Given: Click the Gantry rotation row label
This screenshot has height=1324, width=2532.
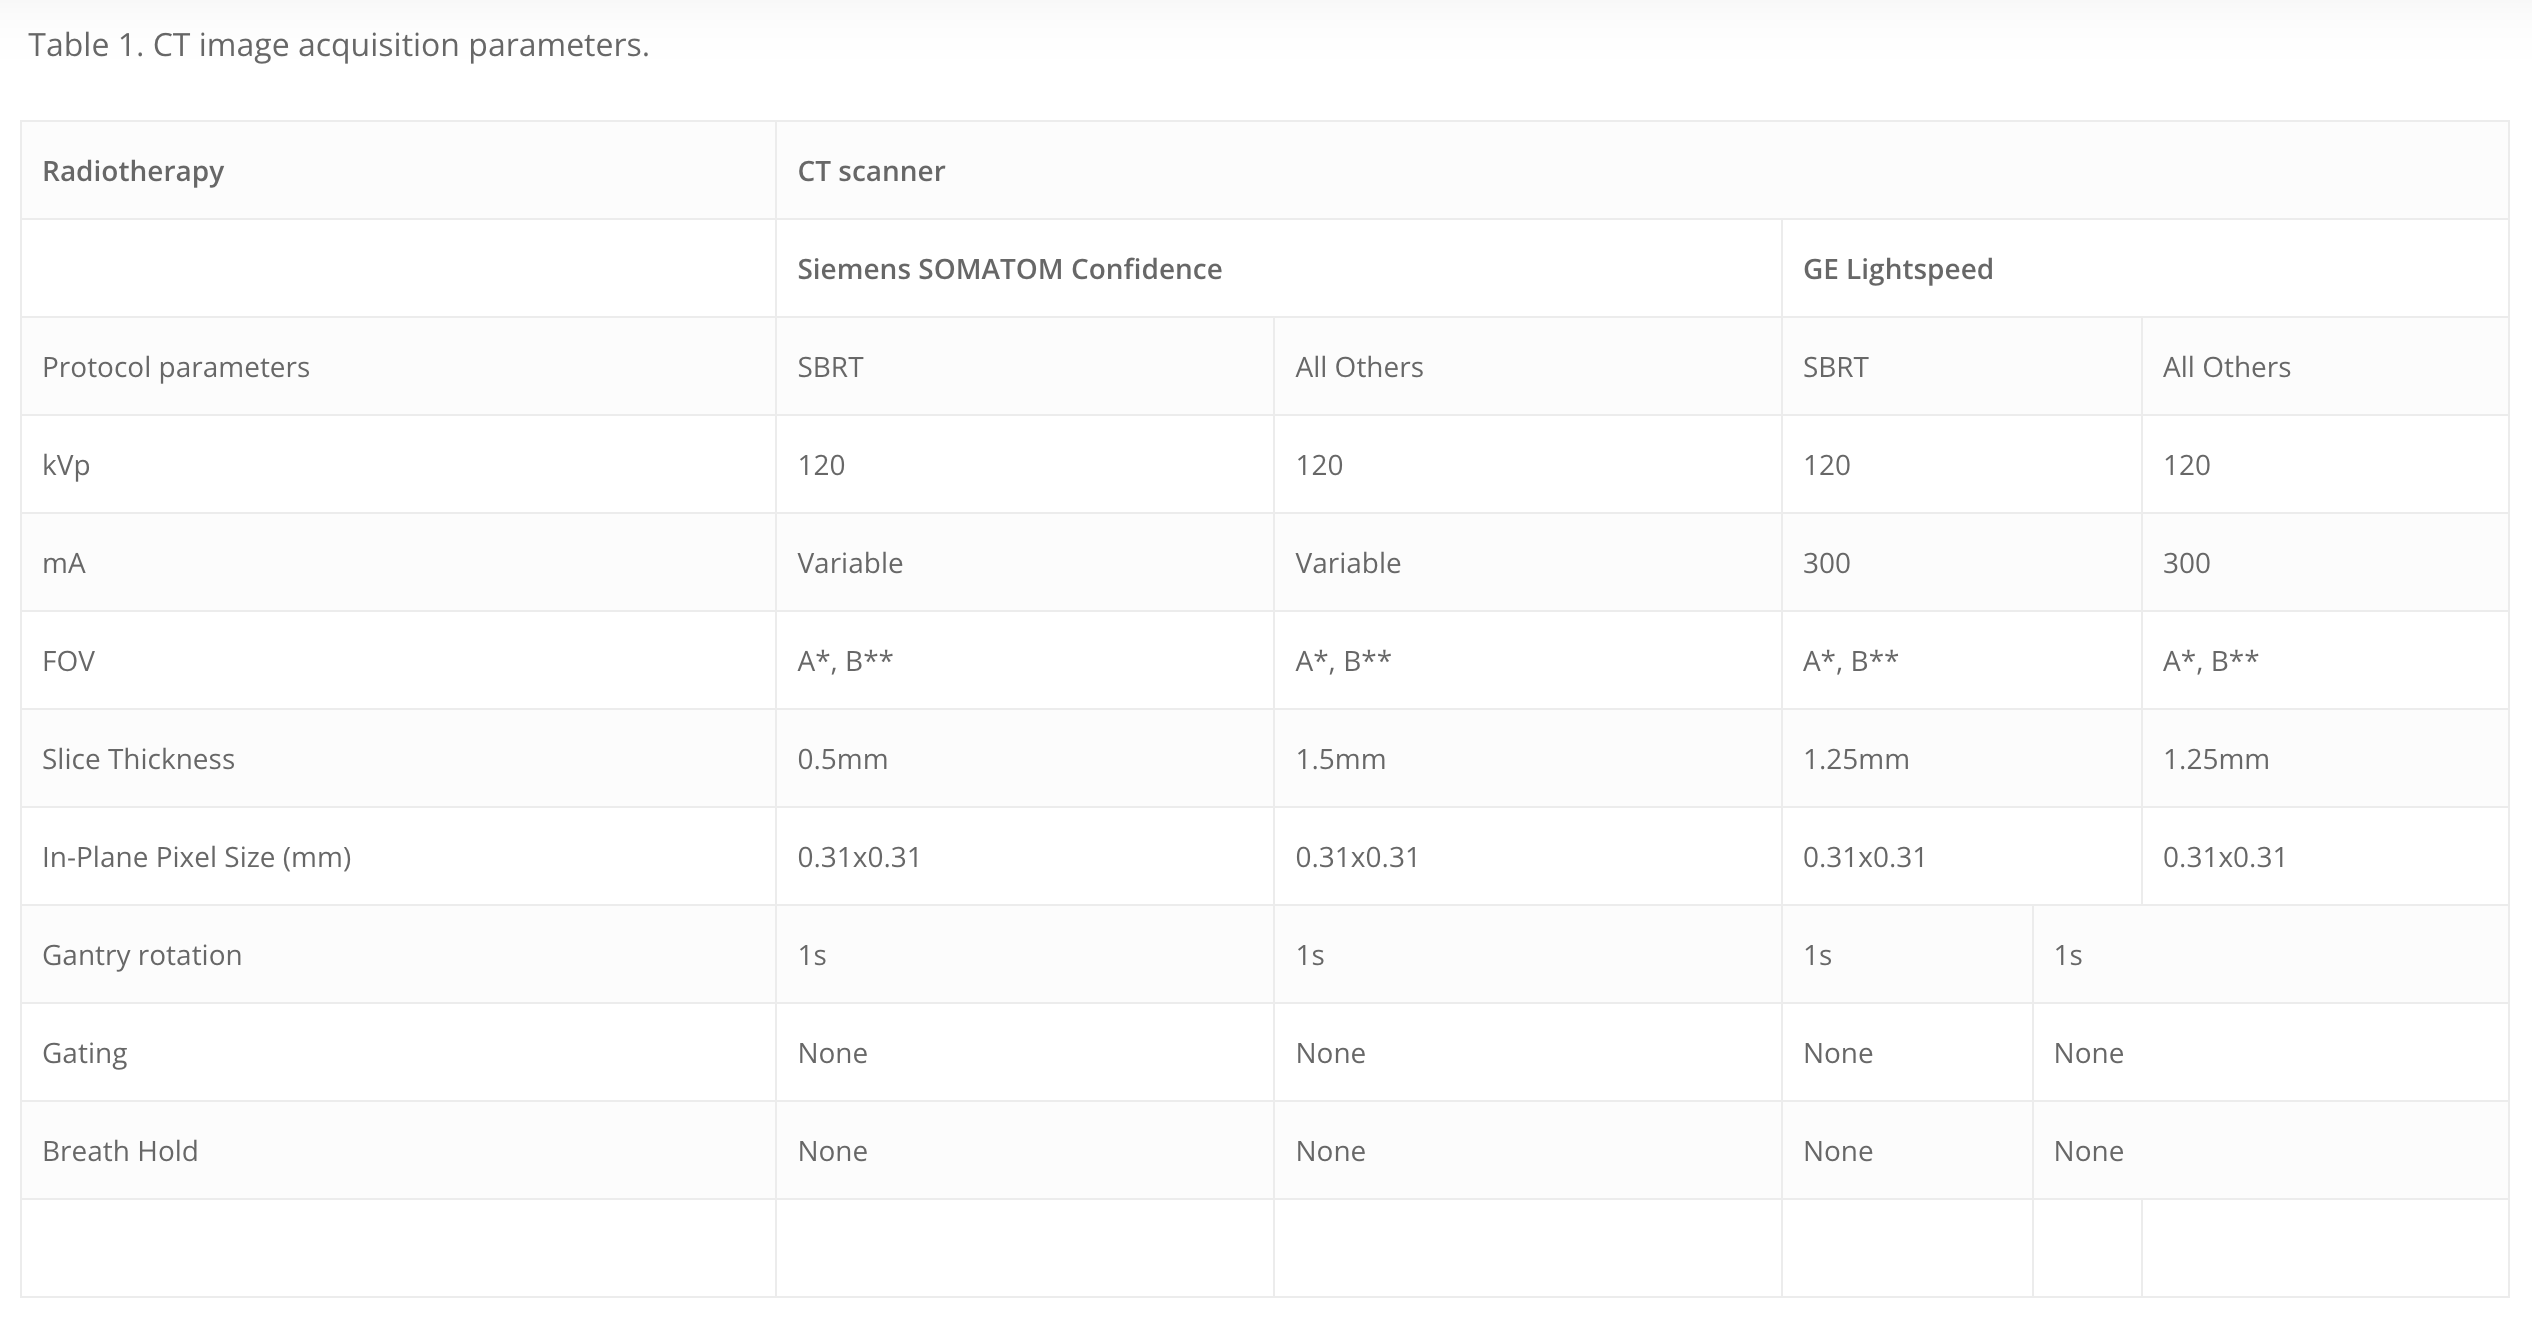Looking at the screenshot, I should (x=142, y=955).
